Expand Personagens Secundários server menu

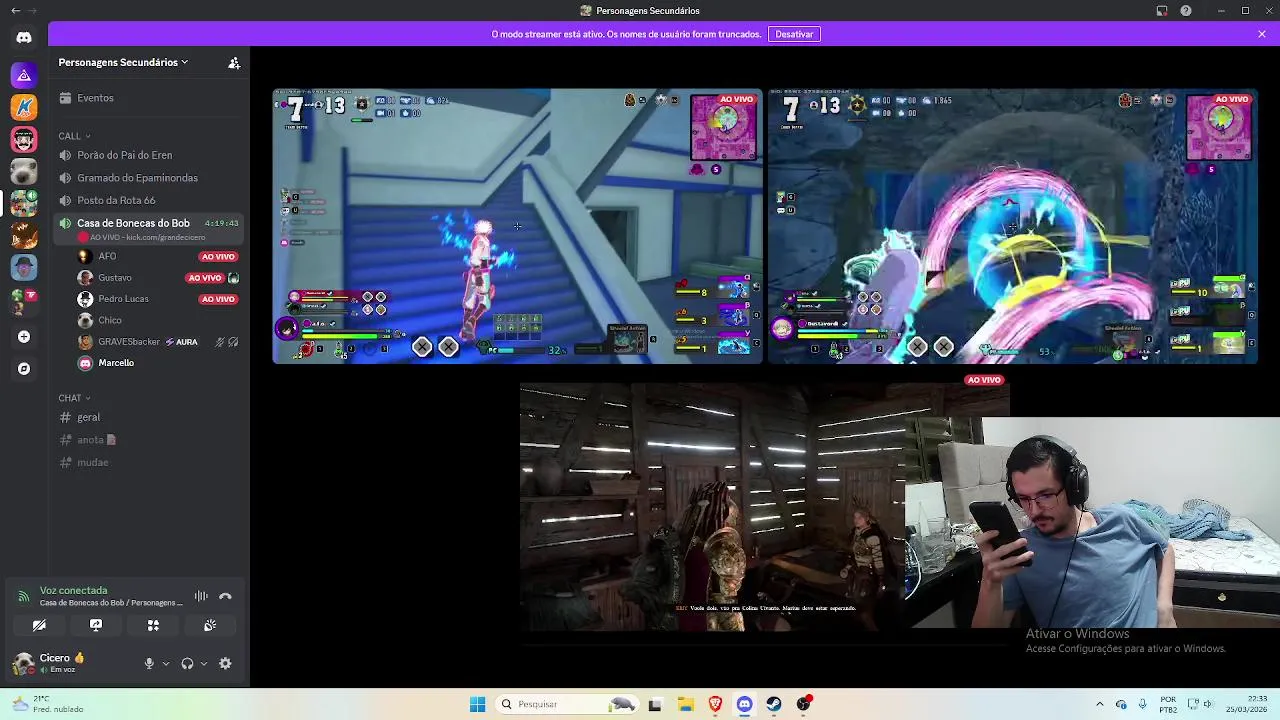(x=123, y=62)
